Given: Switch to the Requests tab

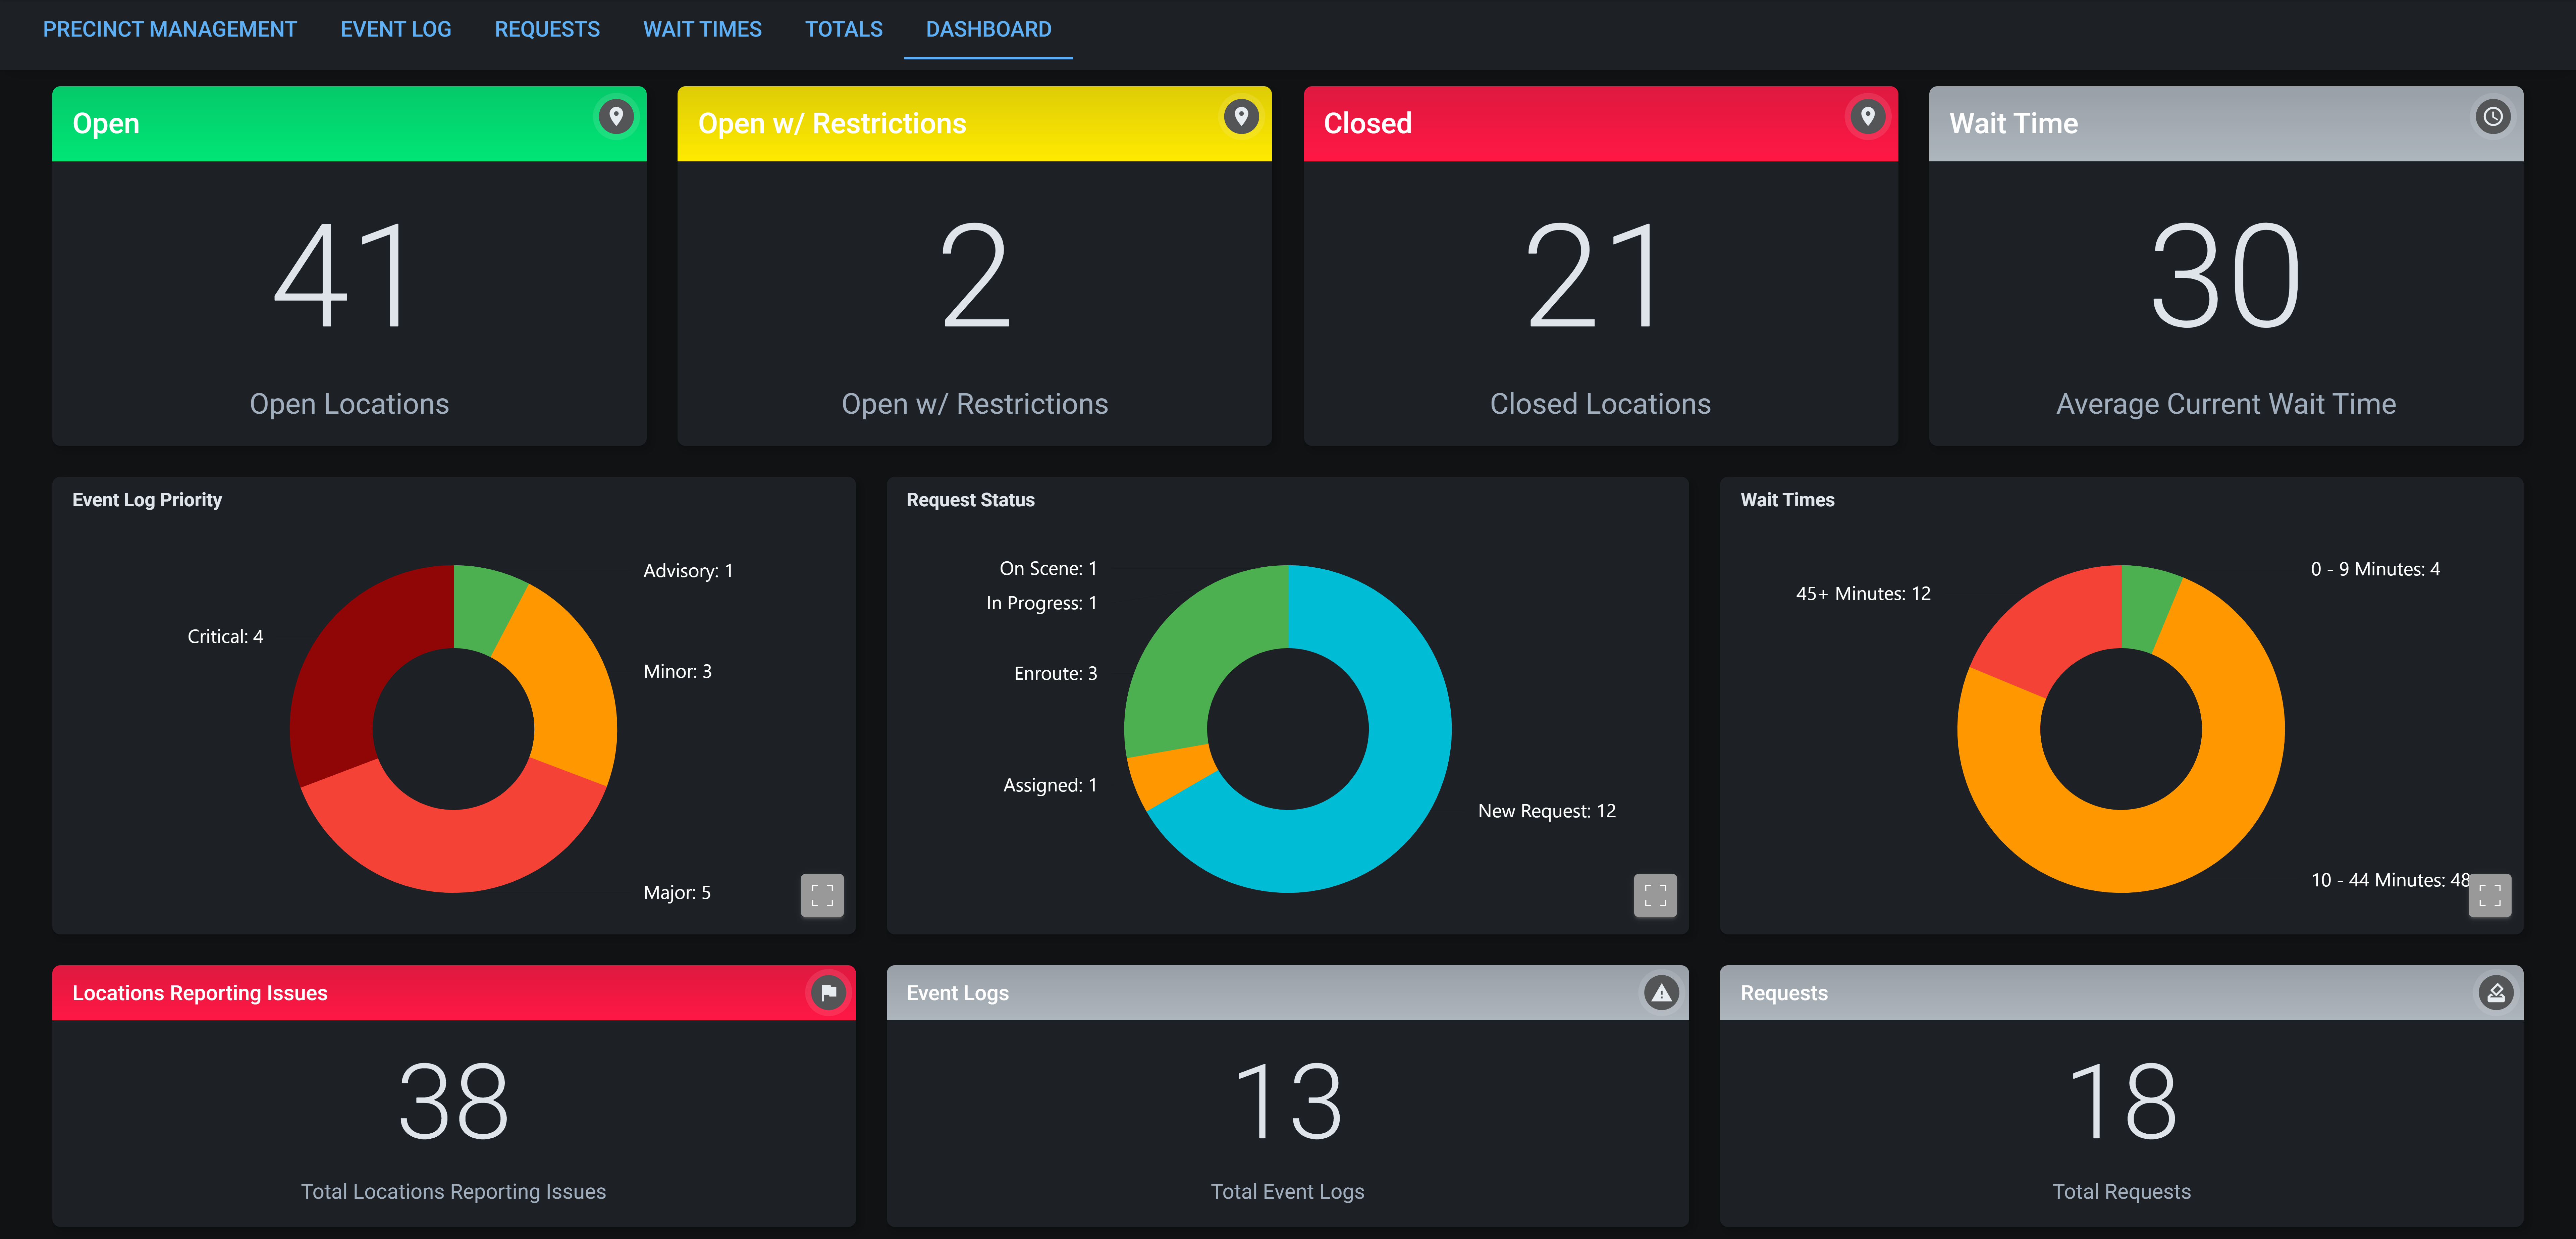Looking at the screenshot, I should (547, 29).
